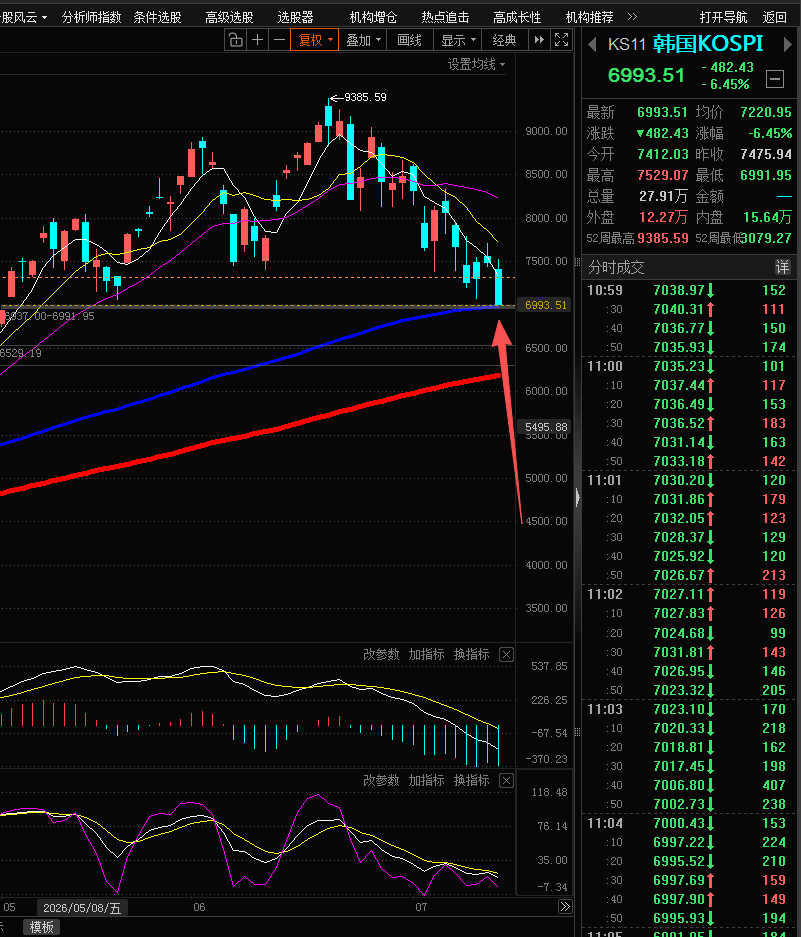The image size is (801, 937).
Task: Click the side panel collapse handle arrow
Action: pyautogui.click(x=577, y=497)
